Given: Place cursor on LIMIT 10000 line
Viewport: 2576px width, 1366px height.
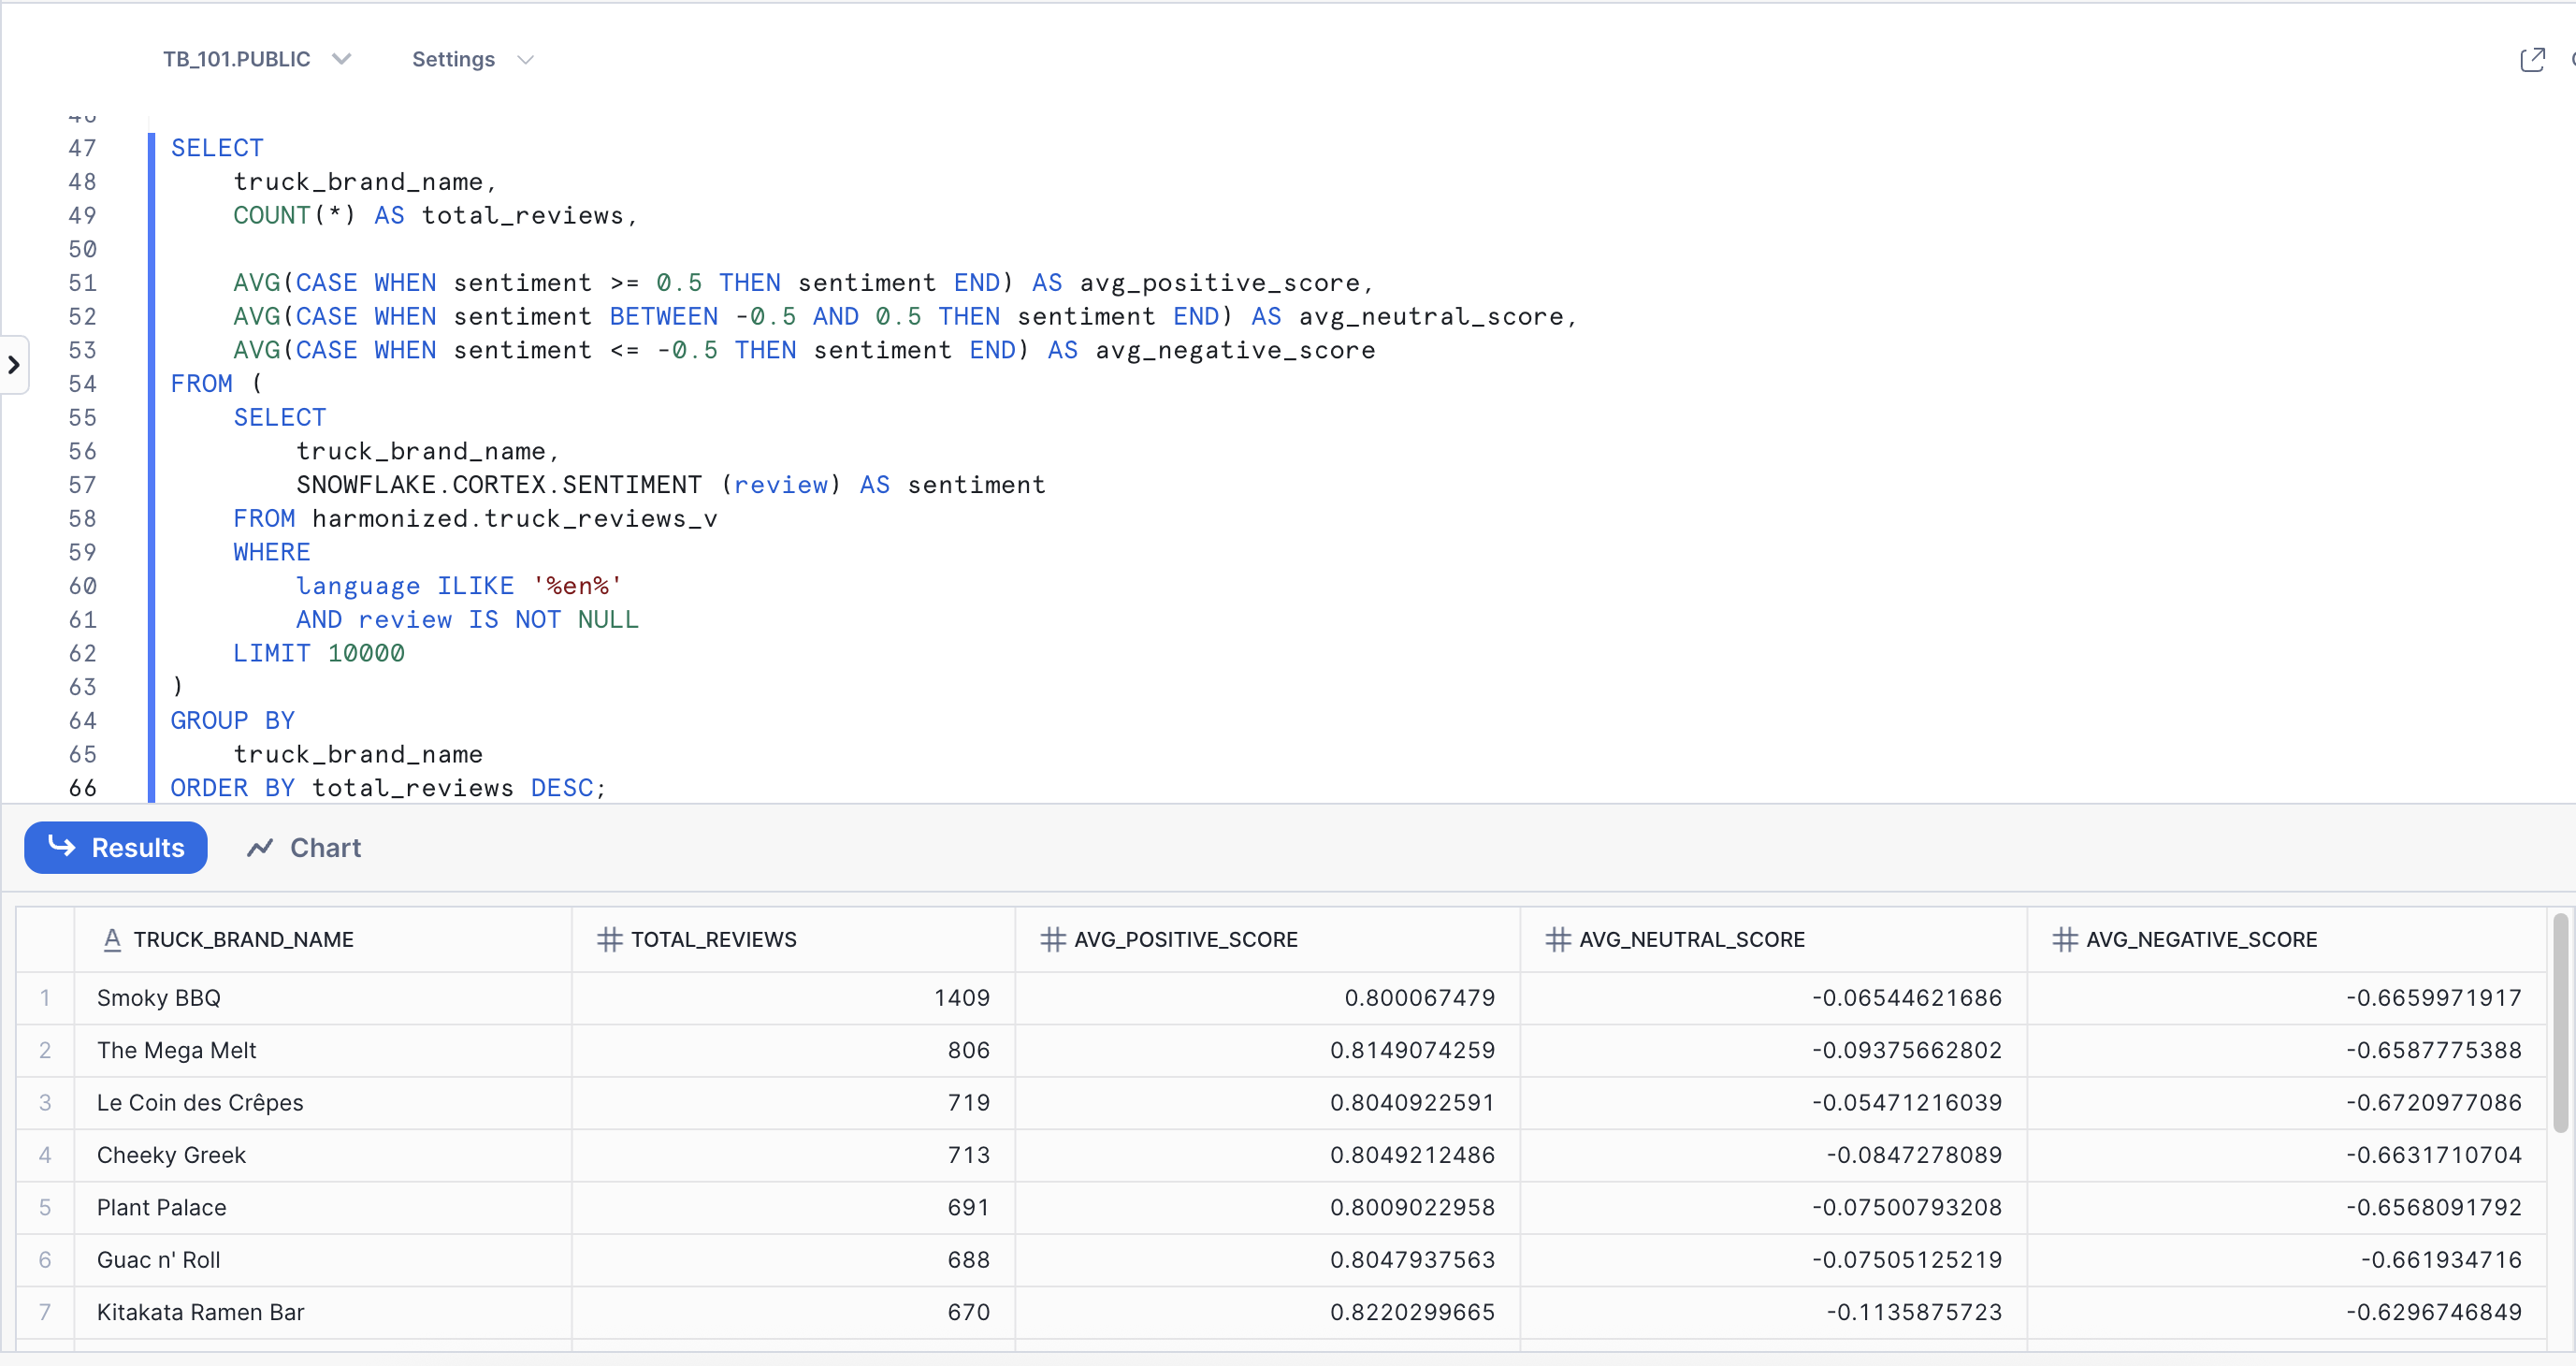Looking at the screenshot, I should (x=319, y=653).
